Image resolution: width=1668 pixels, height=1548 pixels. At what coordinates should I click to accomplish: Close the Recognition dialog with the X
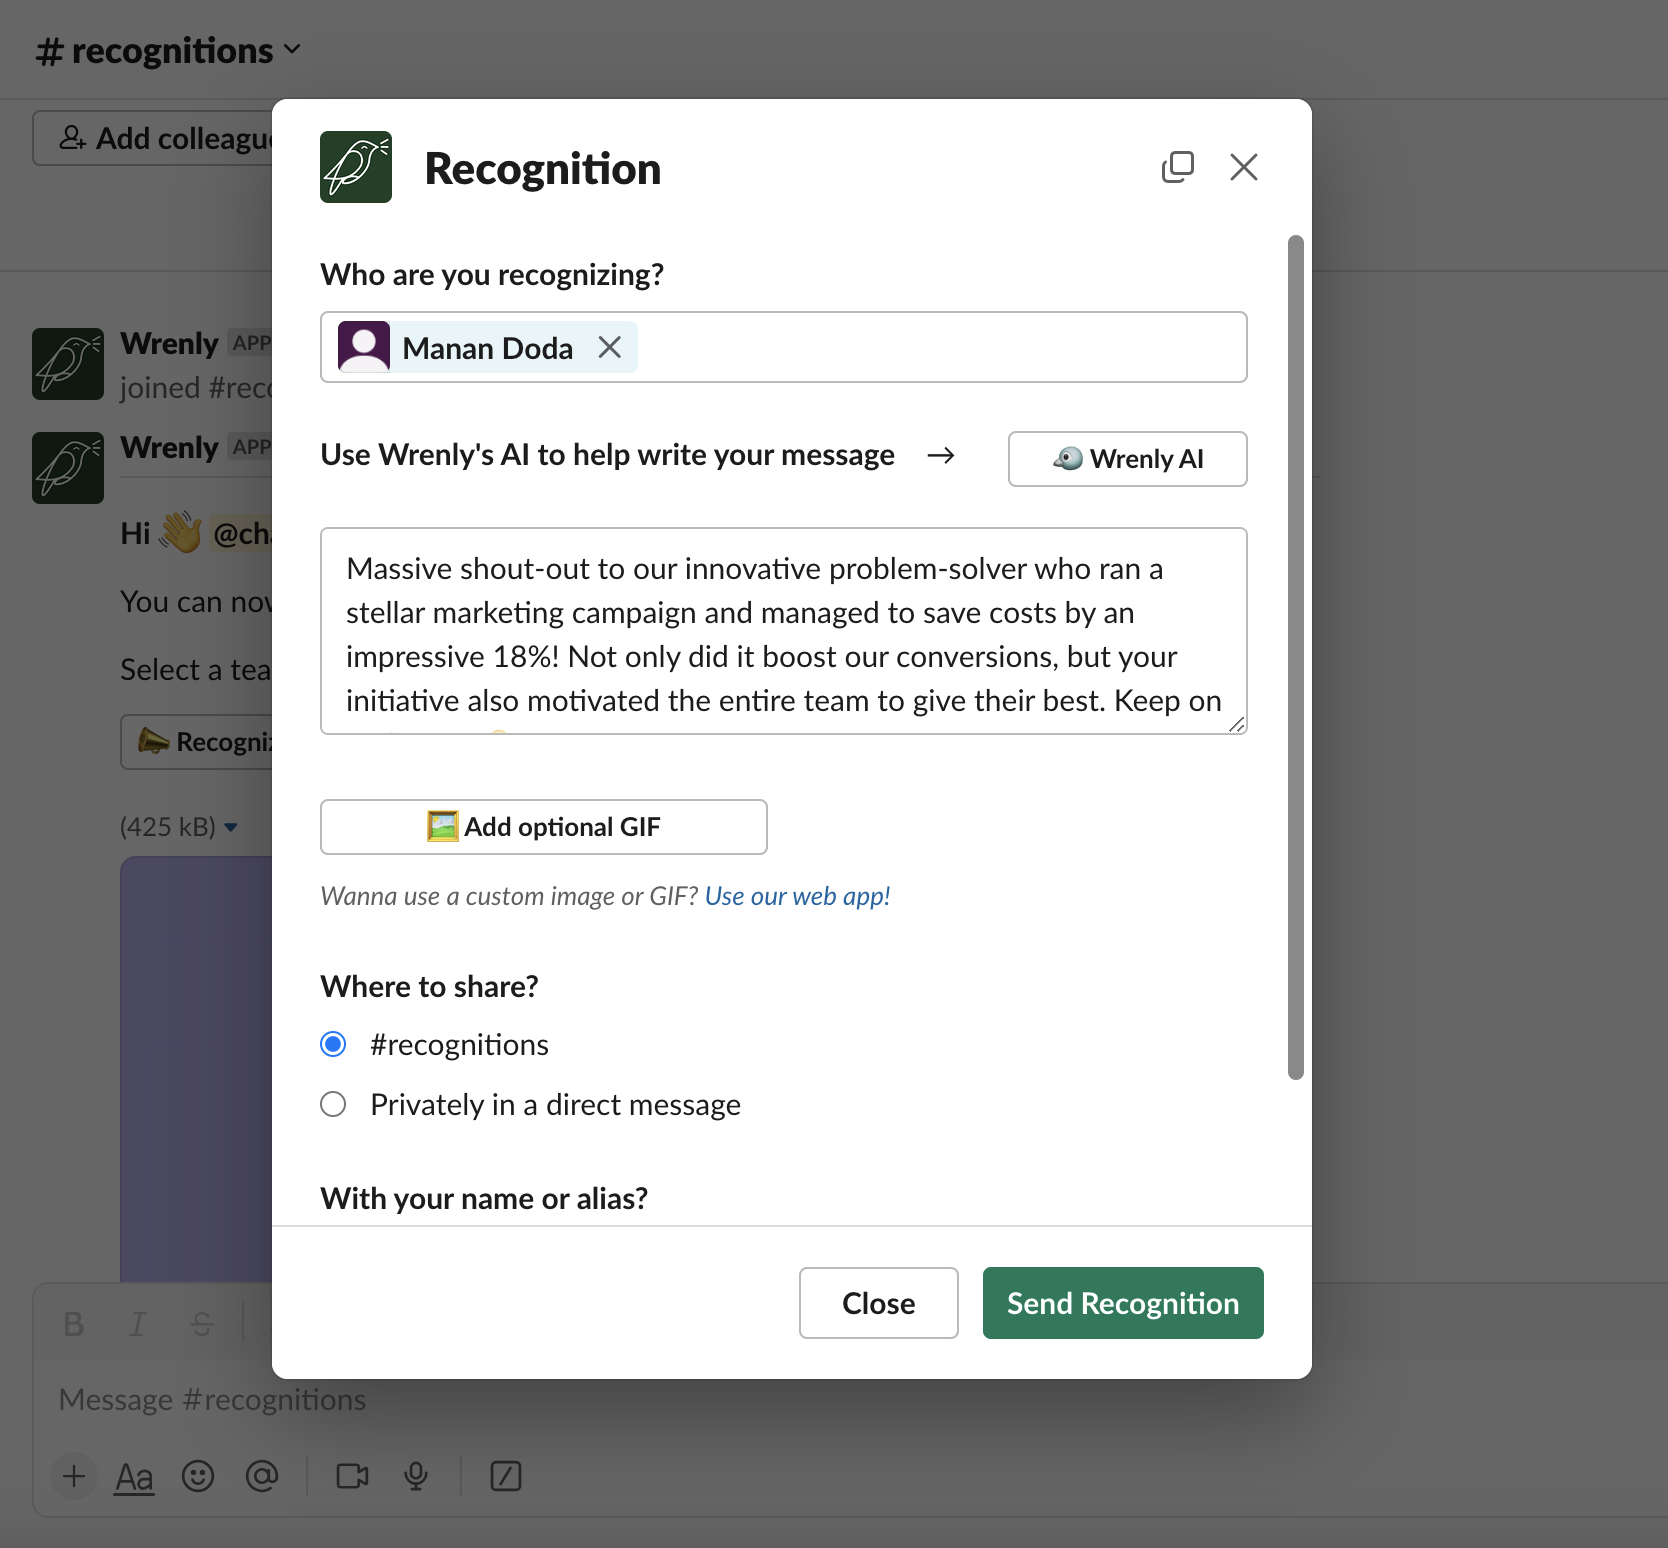tap(1244, 167)
